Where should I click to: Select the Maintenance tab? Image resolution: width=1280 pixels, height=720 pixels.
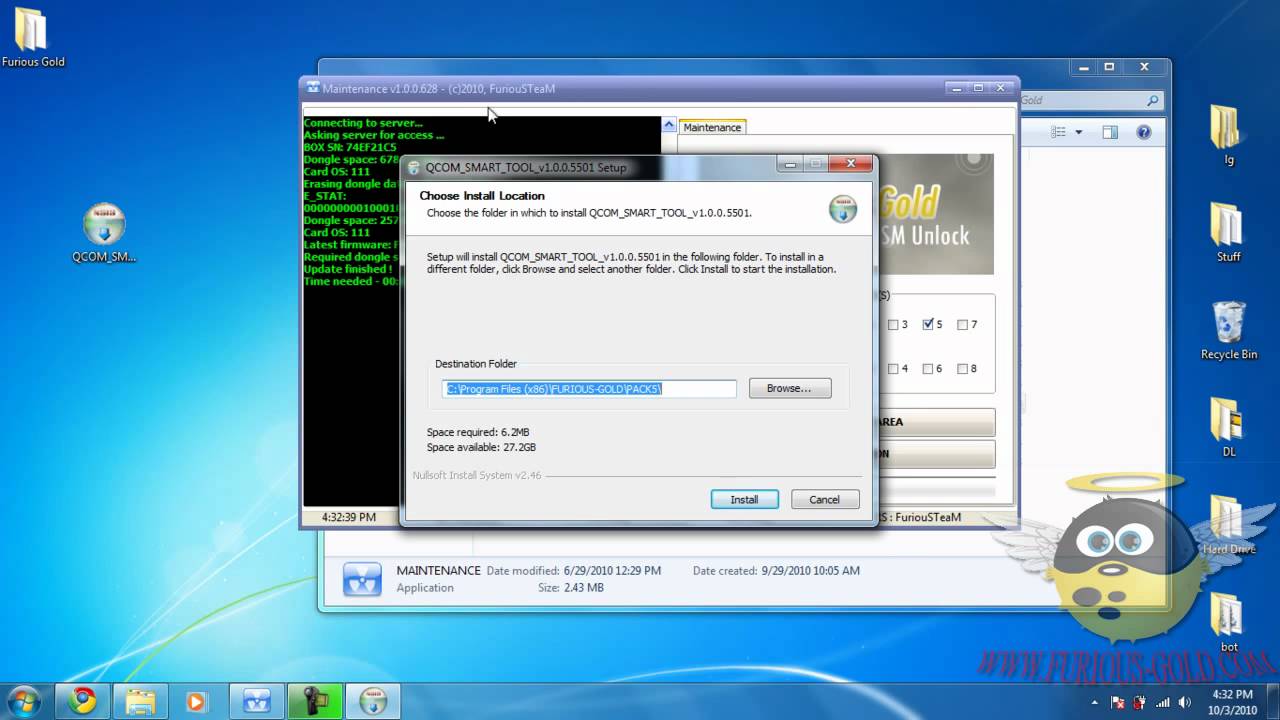click(x=712, y=127)
